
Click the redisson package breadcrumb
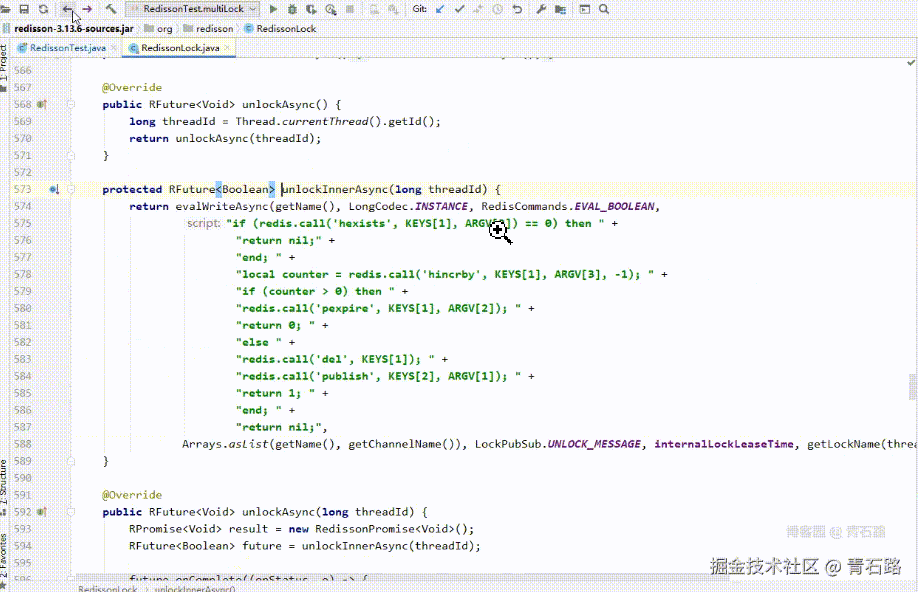tap(208, 29)
